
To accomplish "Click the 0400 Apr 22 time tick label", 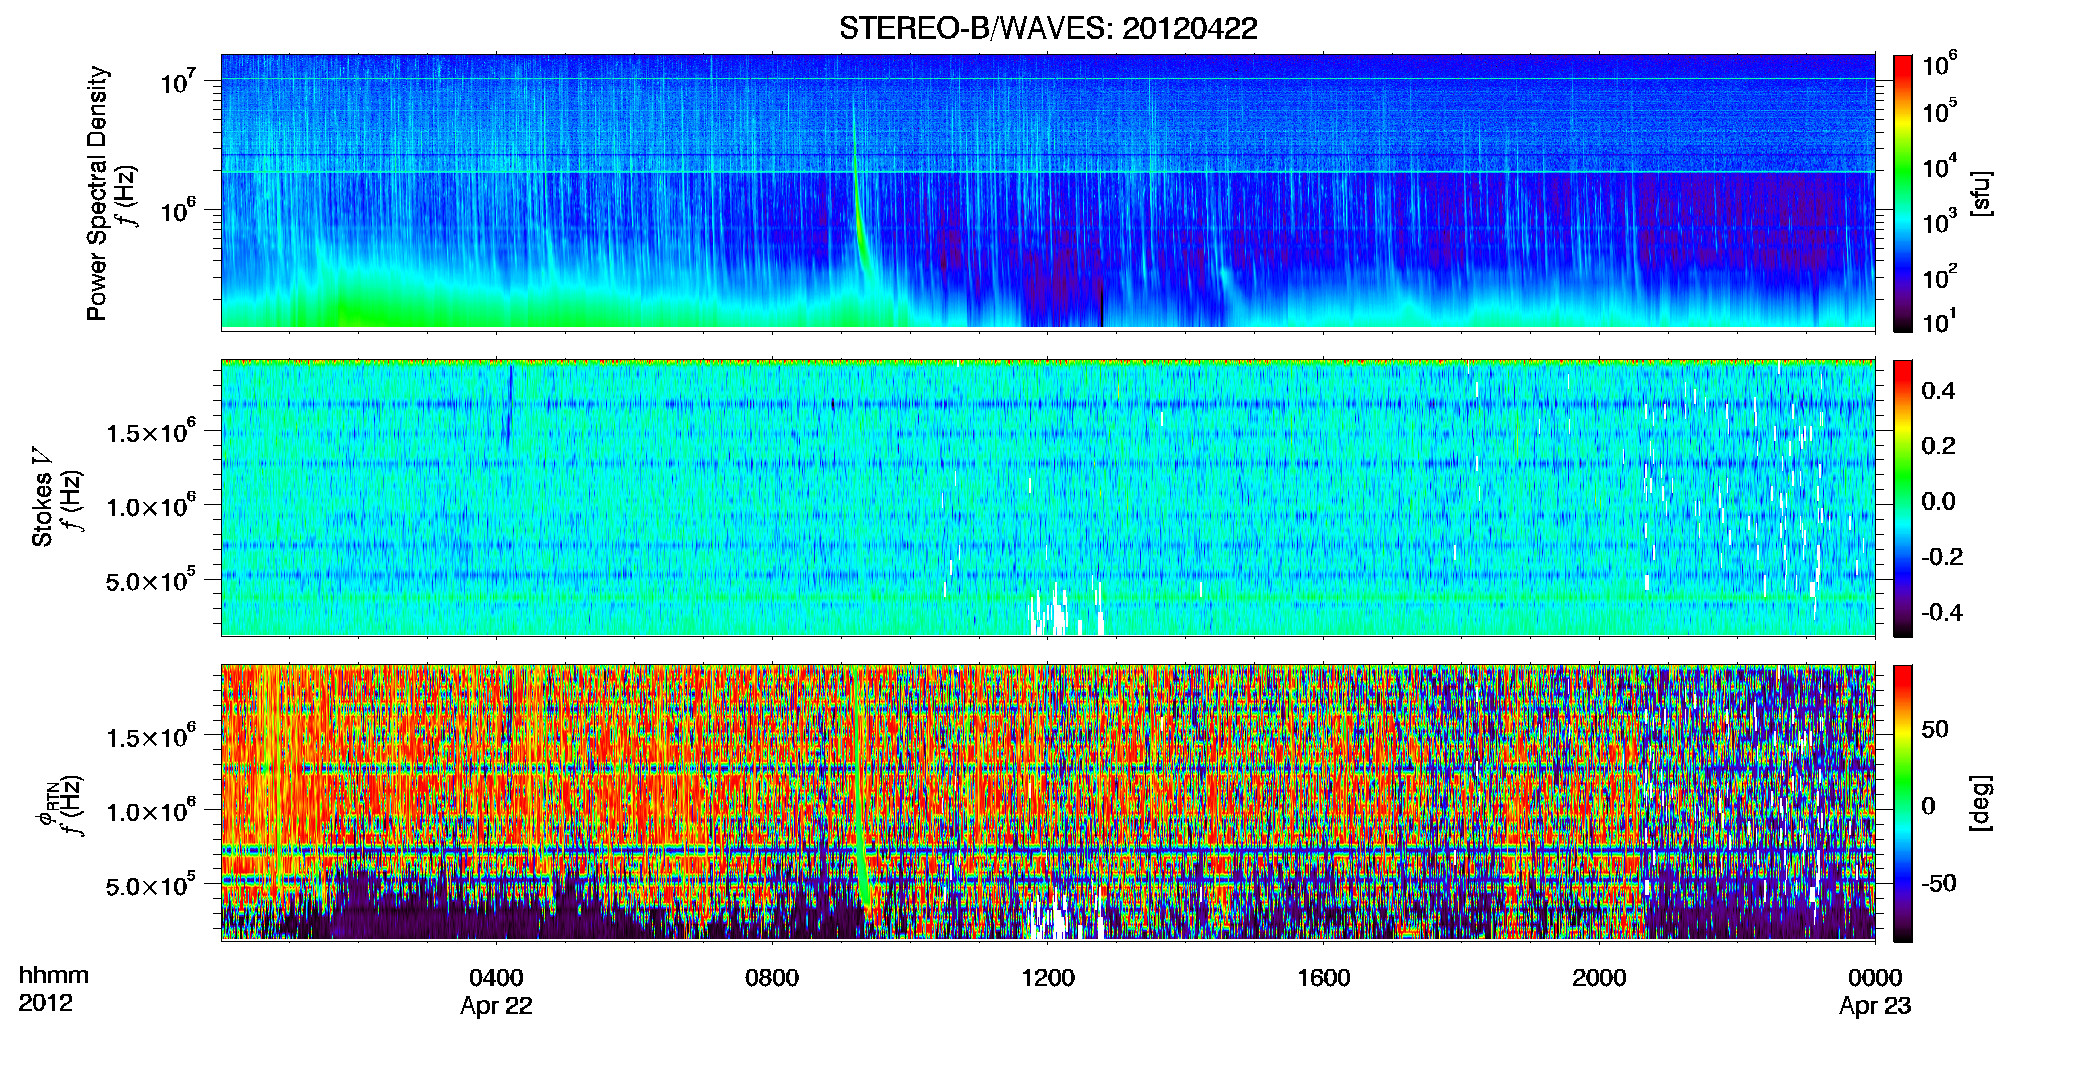I will click(496, 991).
